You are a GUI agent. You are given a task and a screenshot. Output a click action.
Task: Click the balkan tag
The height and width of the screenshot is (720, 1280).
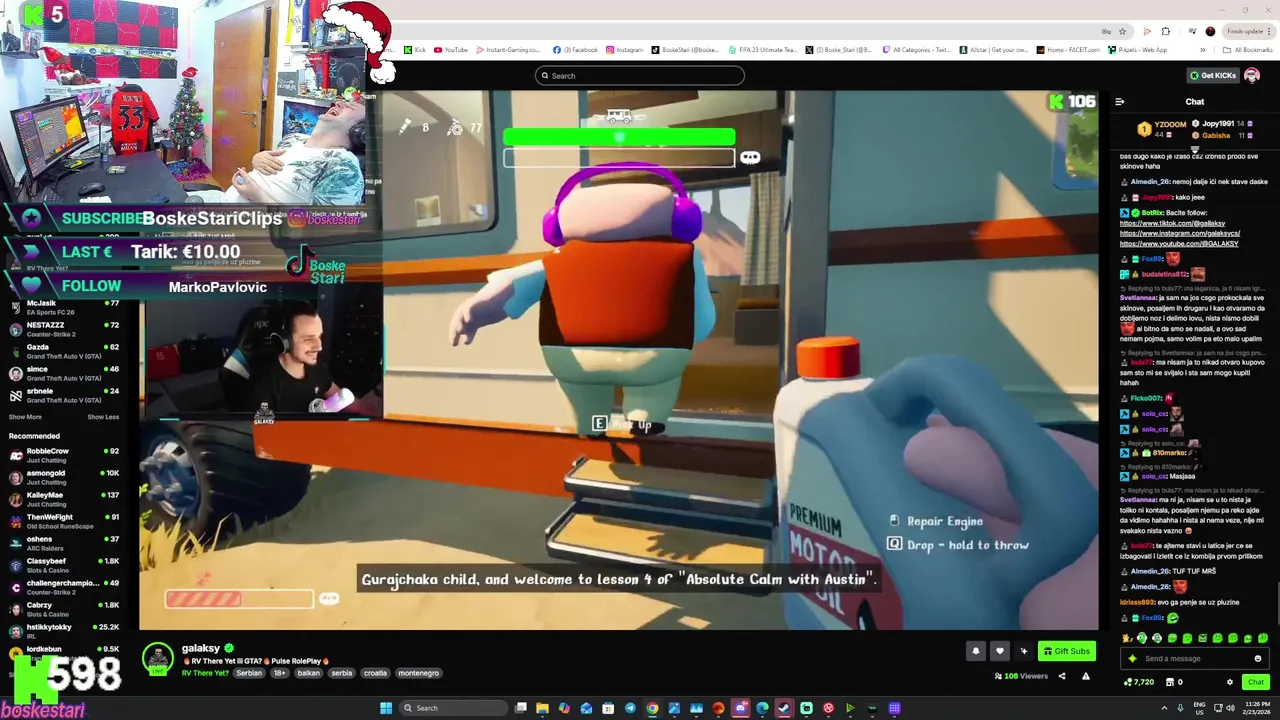click(309, 673)
